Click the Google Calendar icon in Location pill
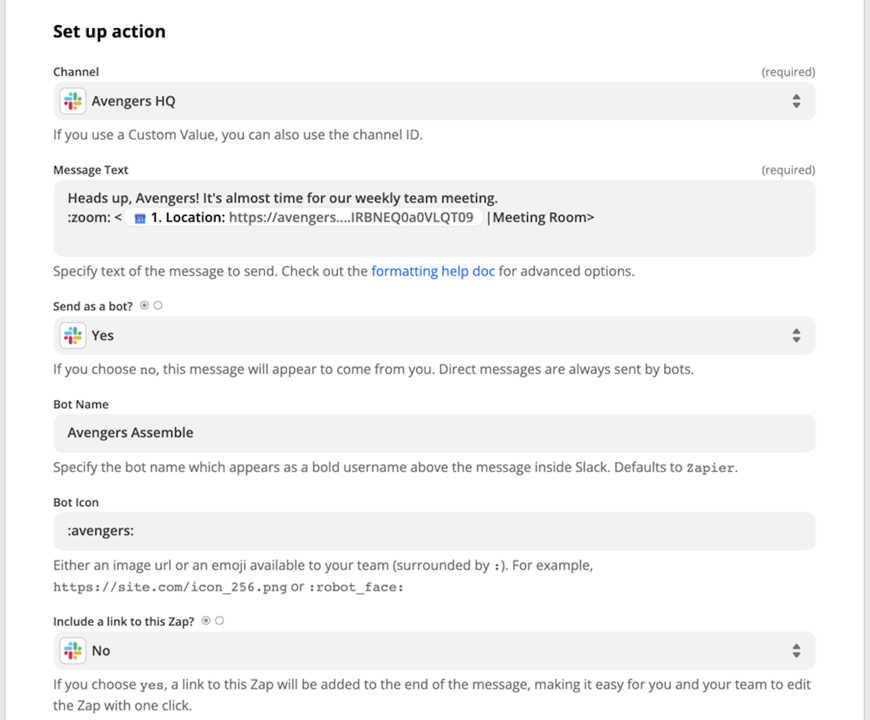Screen dimensions: 870x720 [140, 218]
